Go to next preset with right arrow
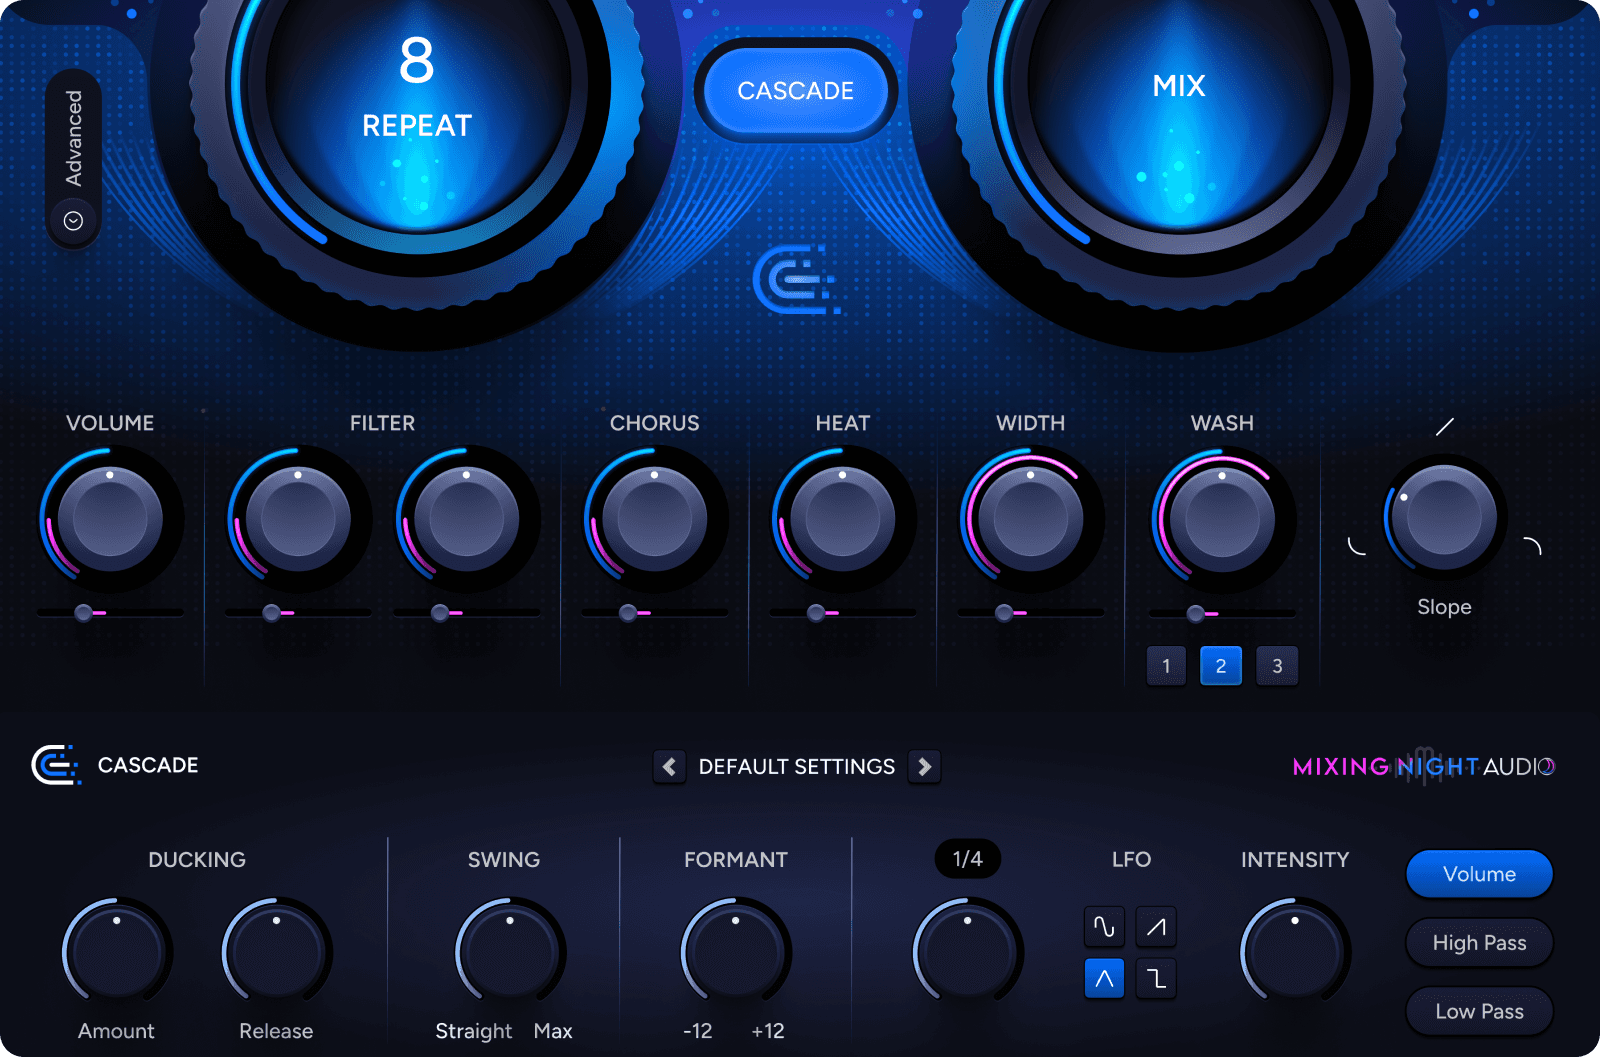The width and height of the screenshot is (1600, 1057). click(924, 766)
